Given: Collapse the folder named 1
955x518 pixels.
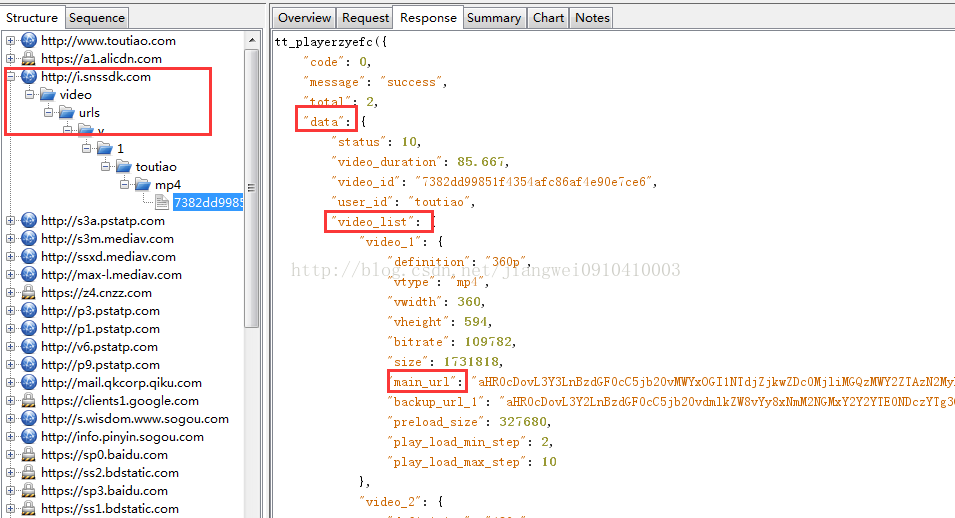Looking at the screenshot, I should click(x=86, y=148).
